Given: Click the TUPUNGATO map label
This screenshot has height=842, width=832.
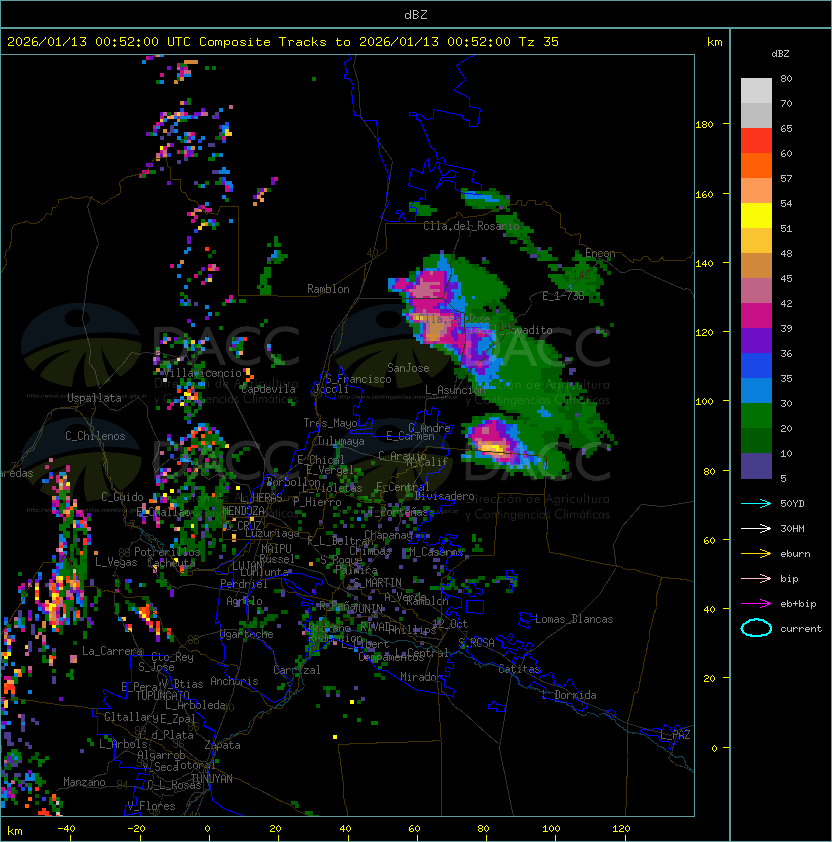Looking at the screenshot, I should pyautogui.click(x=162, y=695).
